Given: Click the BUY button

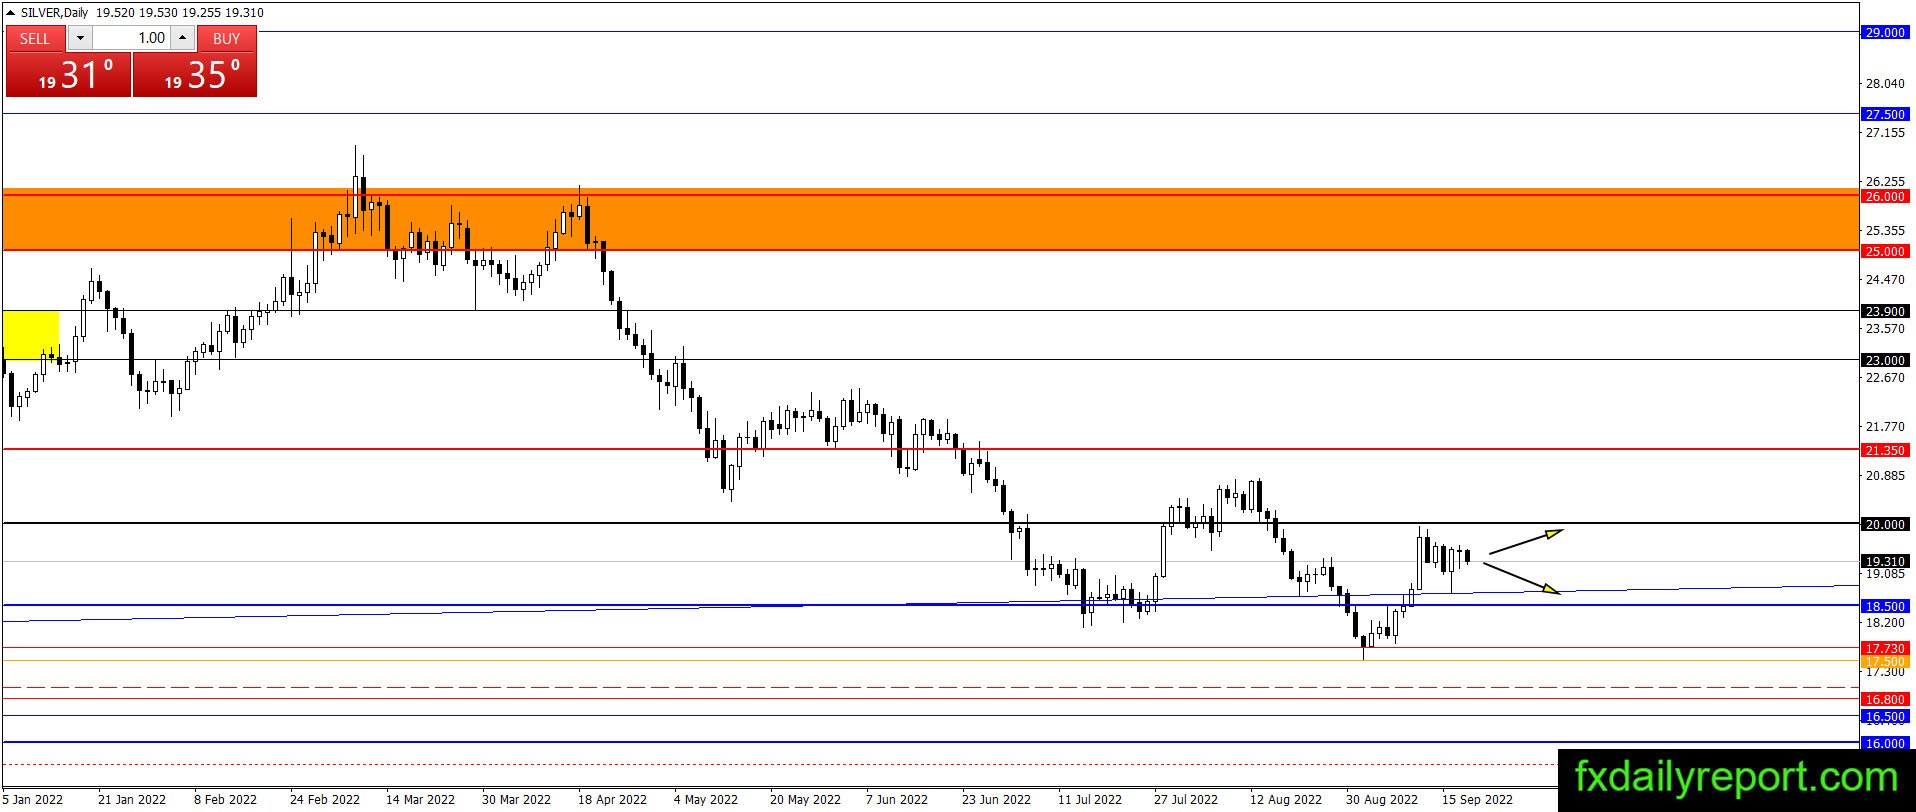Looking at the screenshot, I should tap(227, 38).
